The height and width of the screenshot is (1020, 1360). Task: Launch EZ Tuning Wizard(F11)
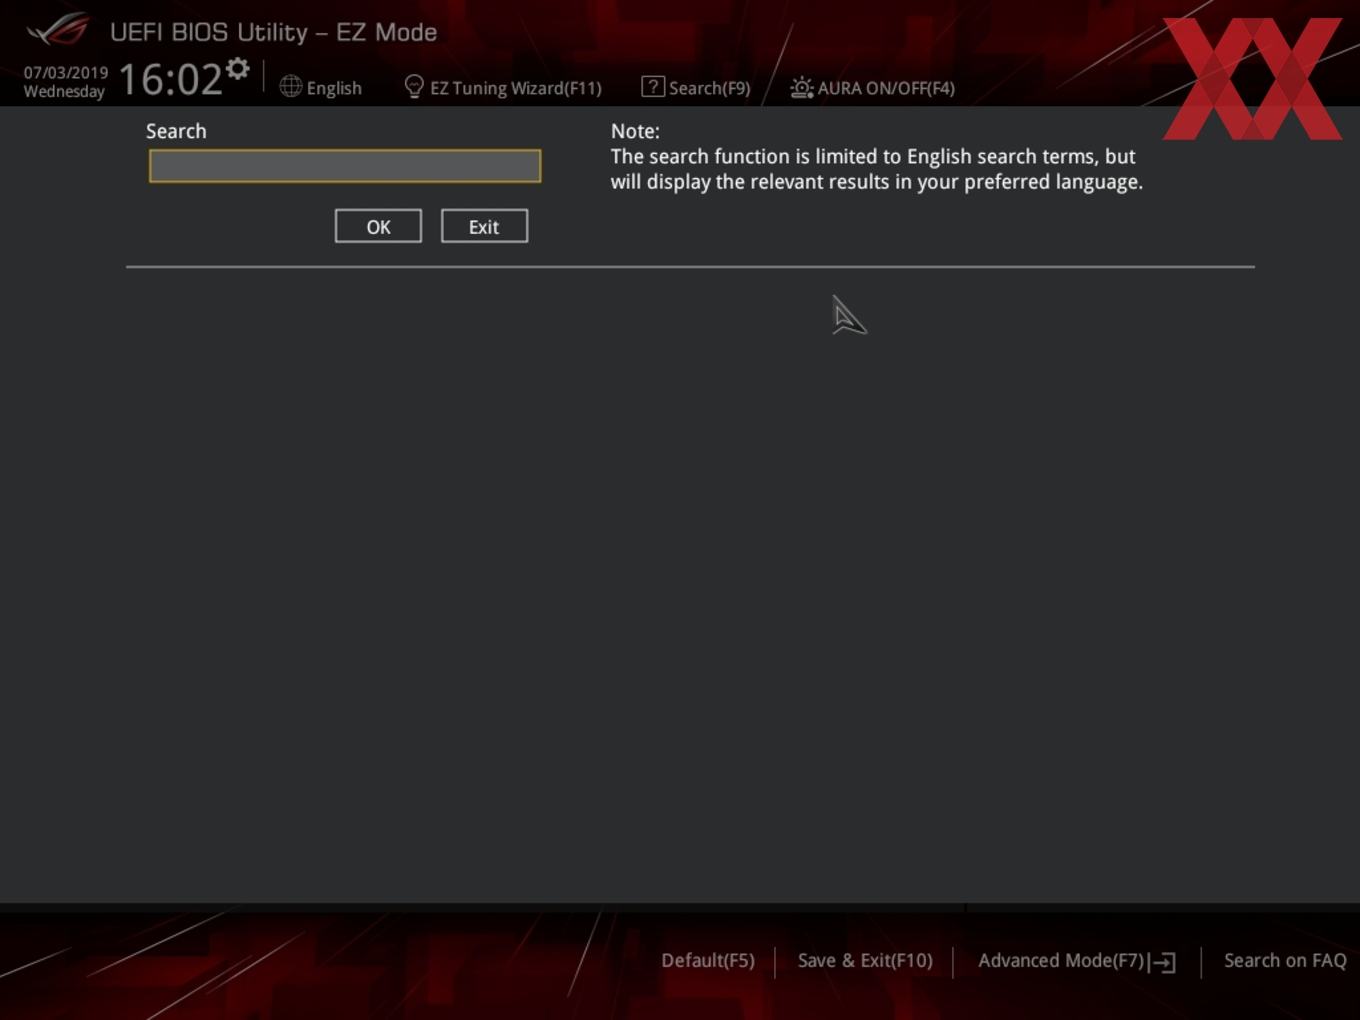[x=516, y=88]
